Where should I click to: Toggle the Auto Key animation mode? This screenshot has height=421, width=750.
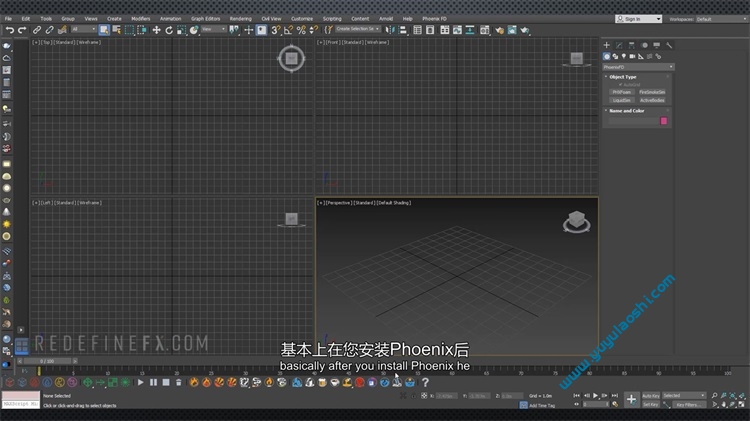pyautogui.click(x=650, y=395)
